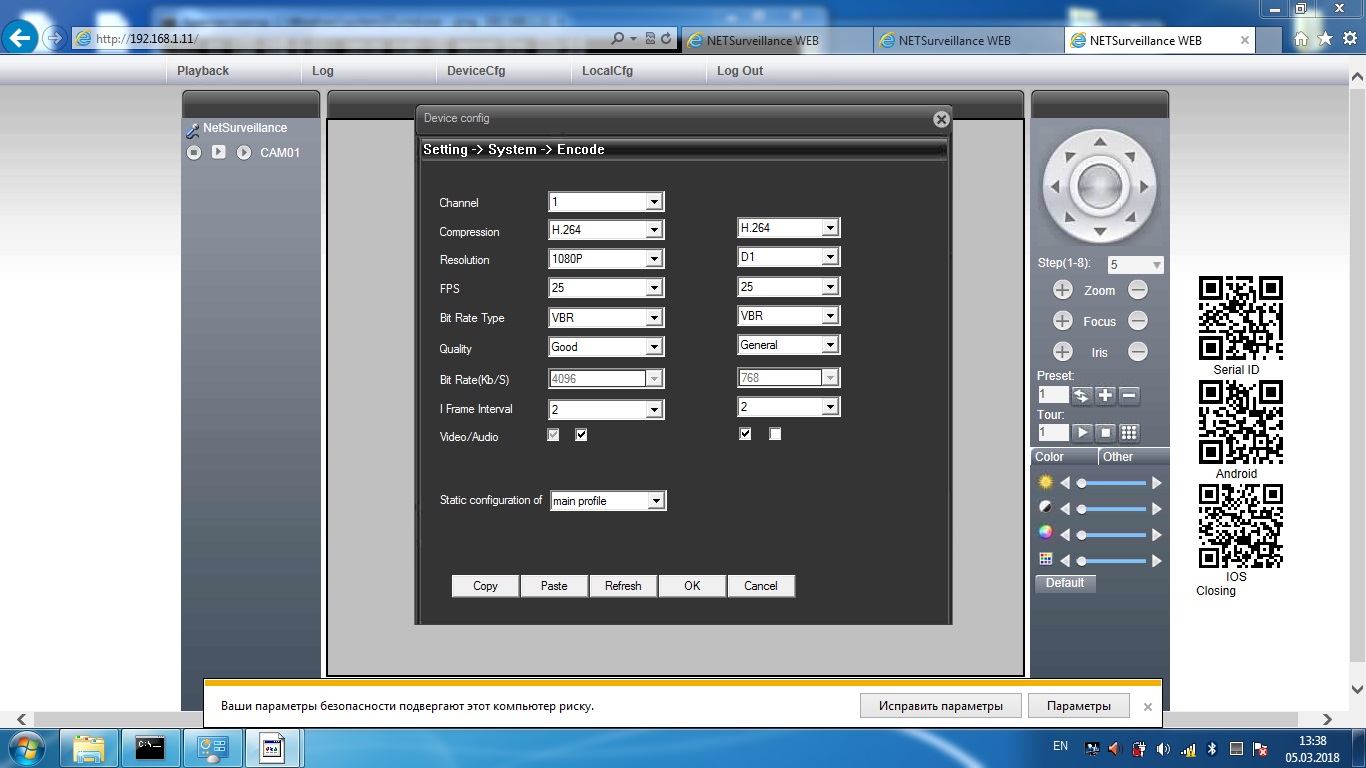
Task: Click the go to preset icon
Action: 1081,395
